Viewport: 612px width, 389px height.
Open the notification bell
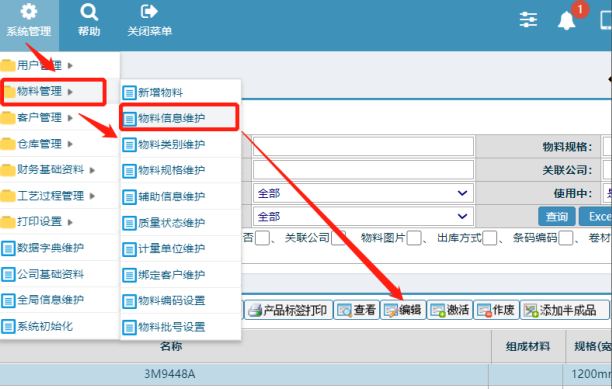(566, 21)
